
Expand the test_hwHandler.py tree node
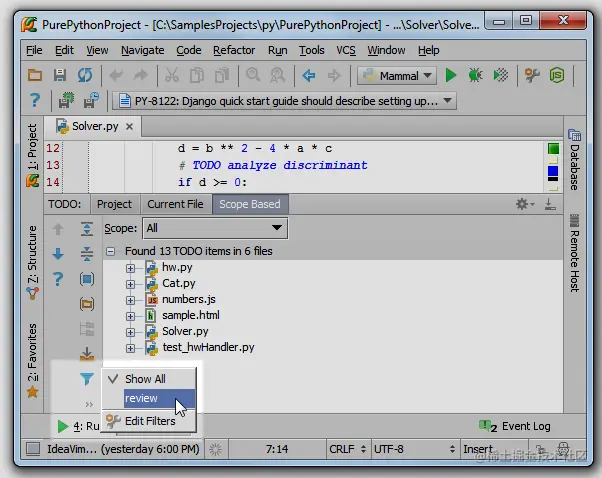point(130,348)
